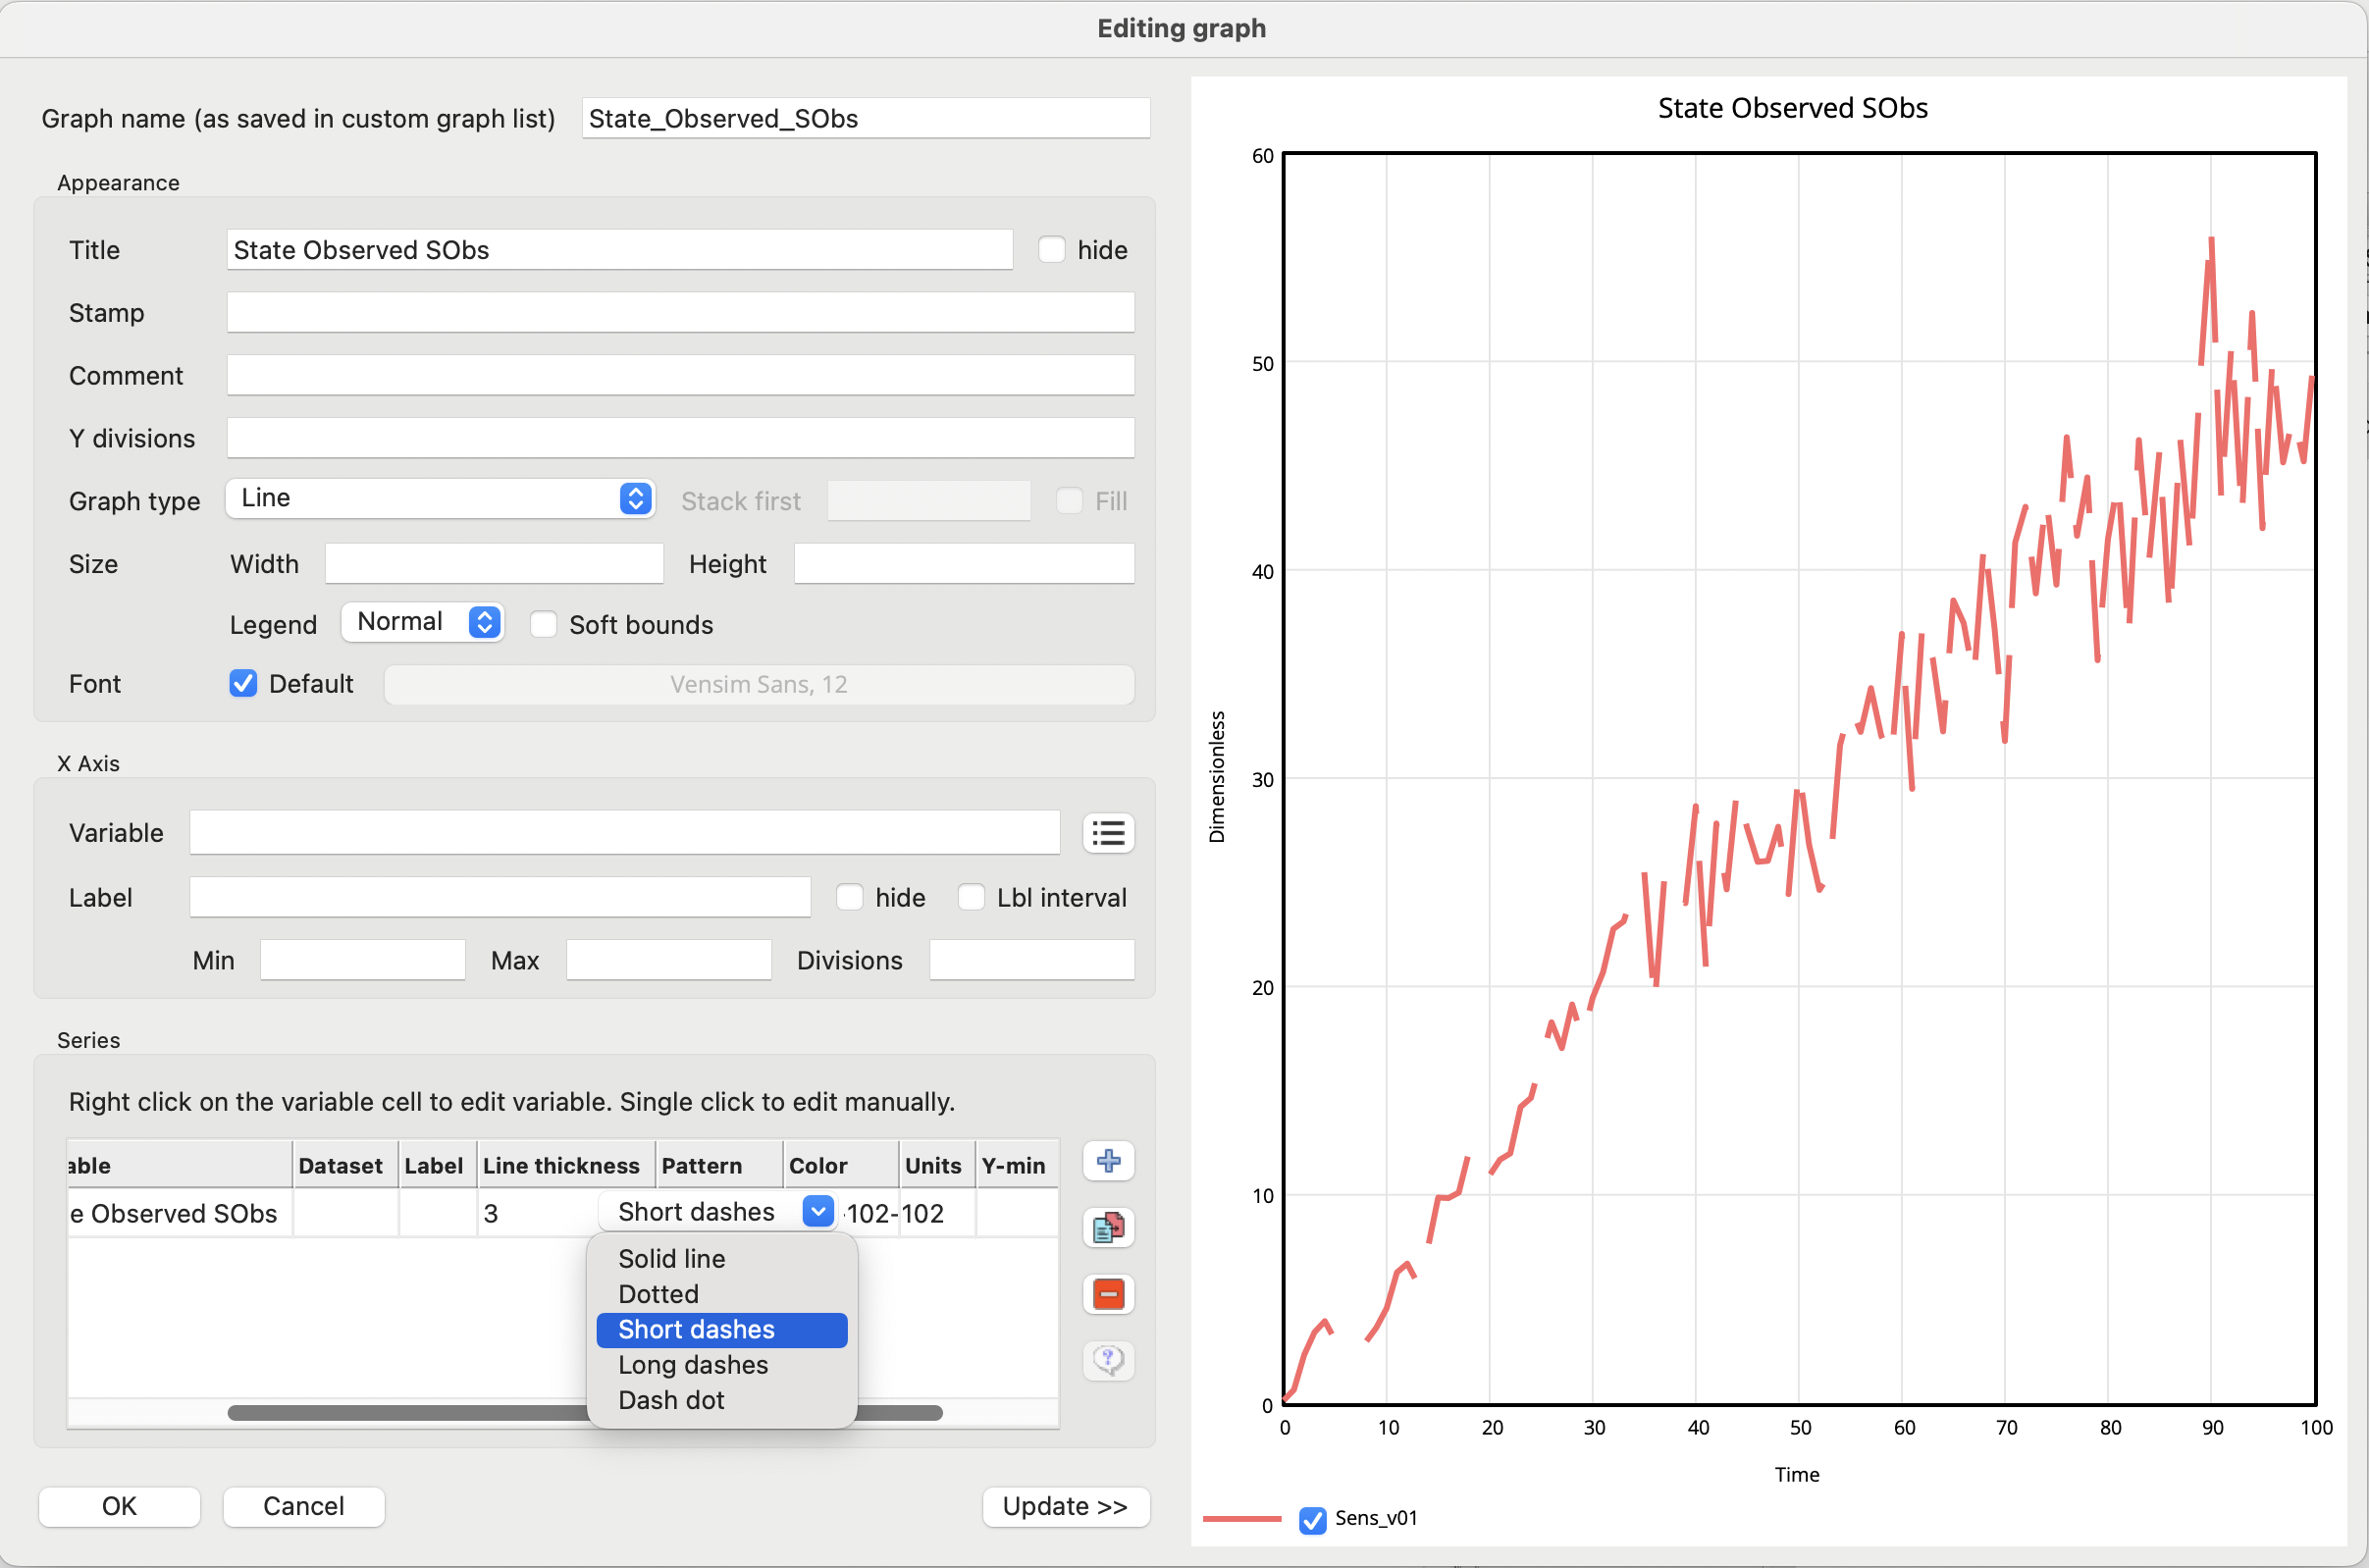Select the Short dashes menu entry

click(721, 1329)
